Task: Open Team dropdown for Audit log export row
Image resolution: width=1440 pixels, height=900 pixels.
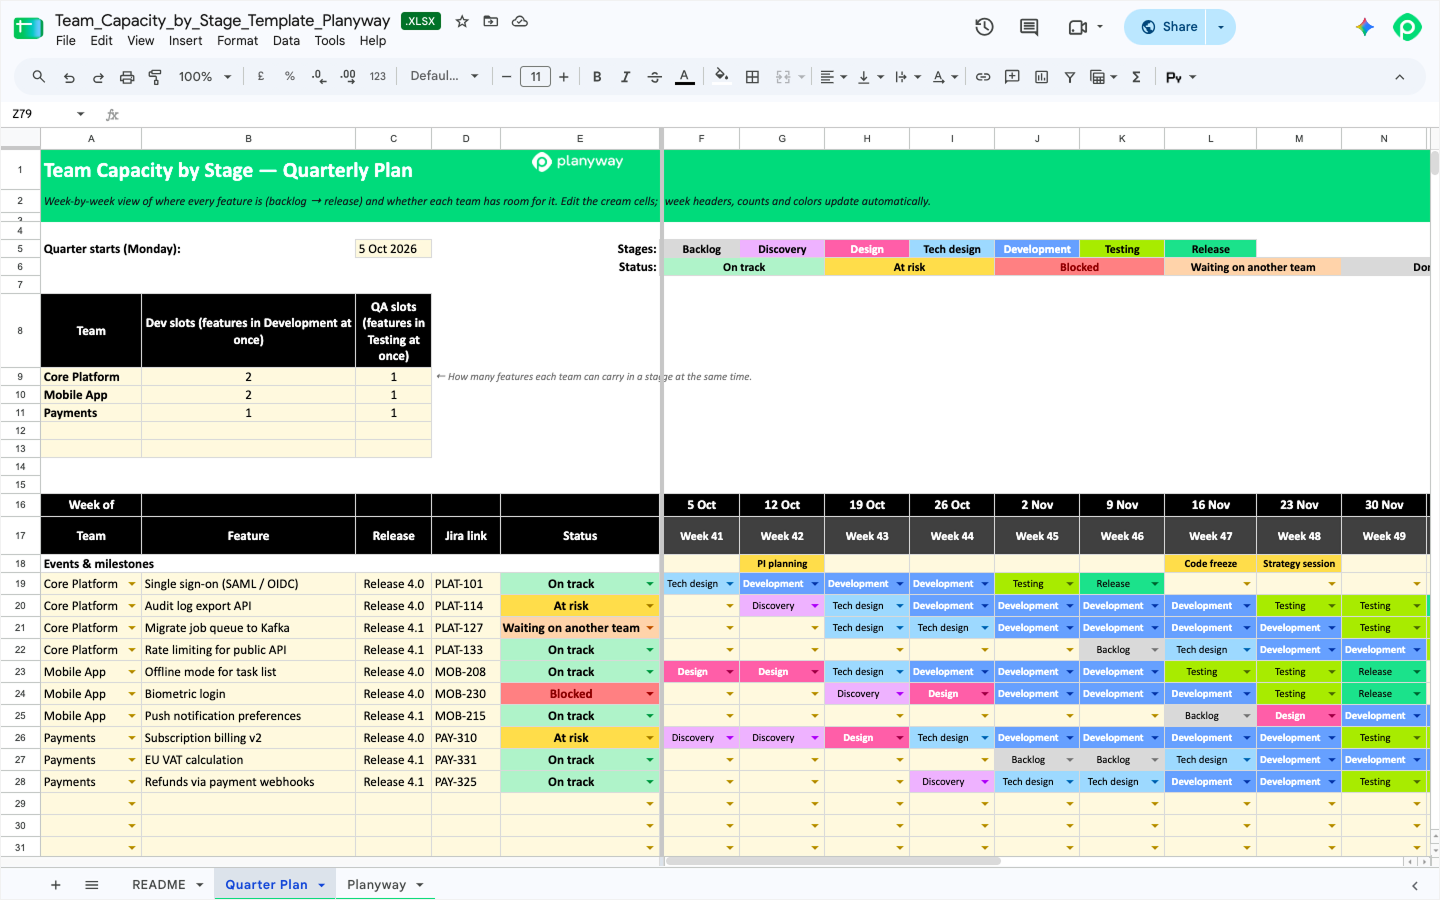Action: pyautogui.click(x=131, y=606)
